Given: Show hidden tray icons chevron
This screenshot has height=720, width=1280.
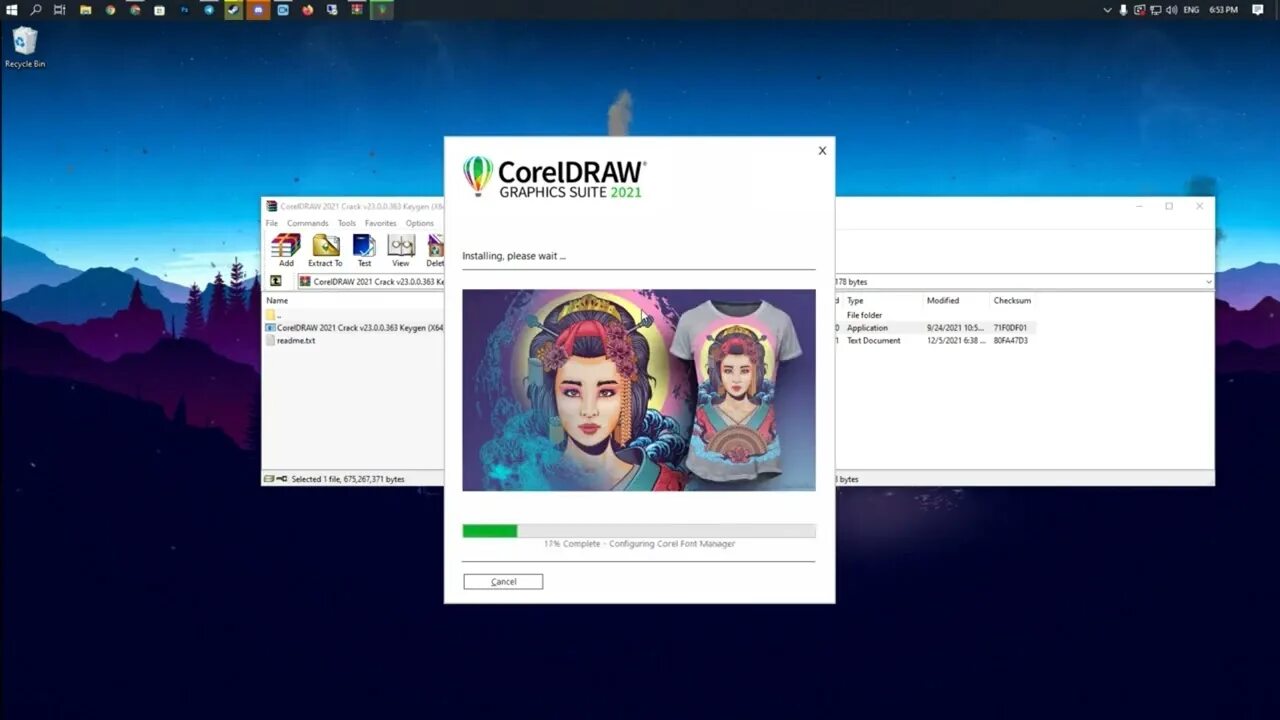Looking at the screenshot, I should point(1107,10).
